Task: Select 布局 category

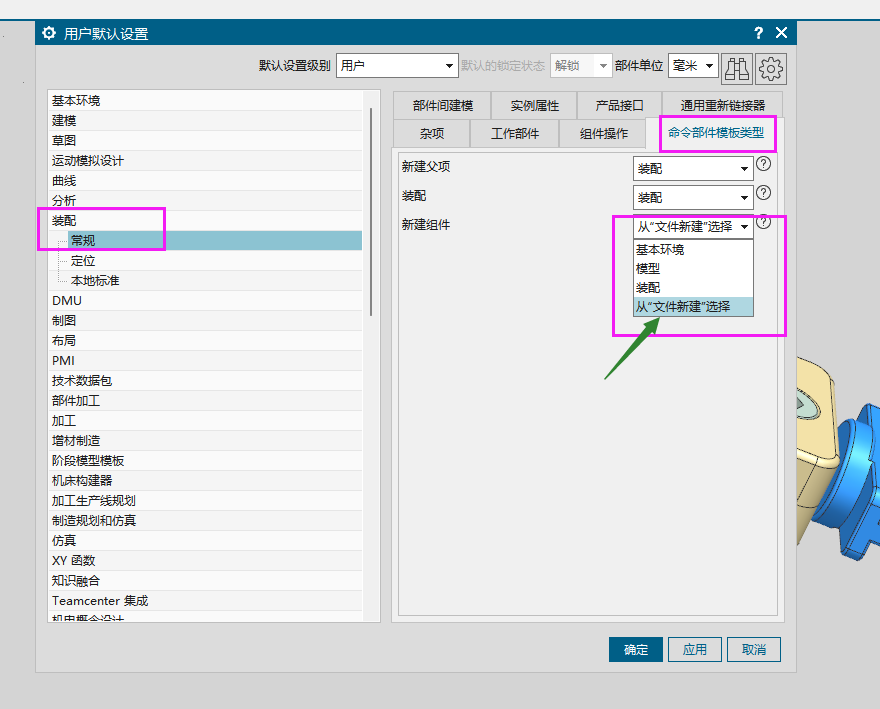Action: pos(205,341)
